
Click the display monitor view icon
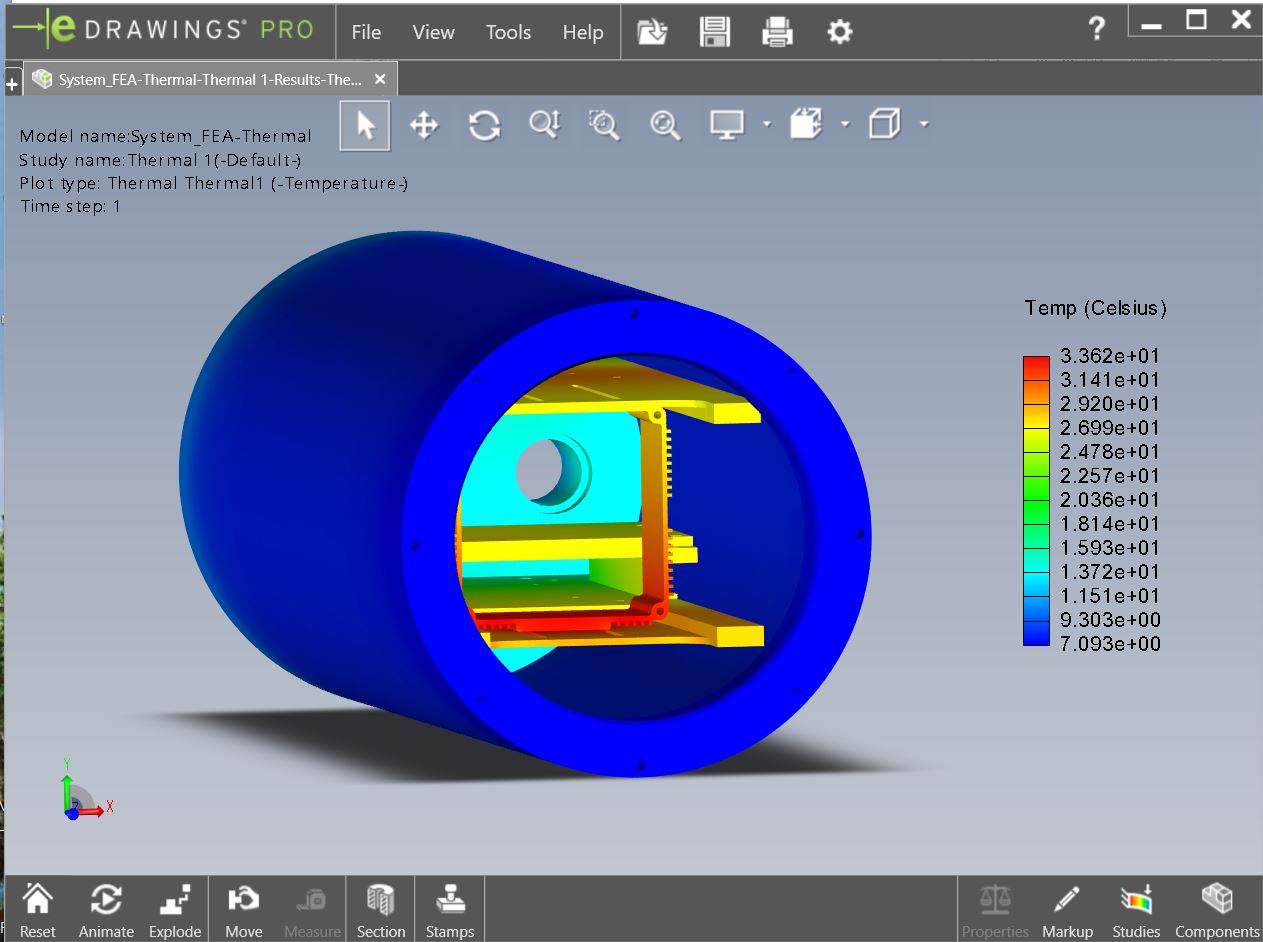[x=727, y=125]
